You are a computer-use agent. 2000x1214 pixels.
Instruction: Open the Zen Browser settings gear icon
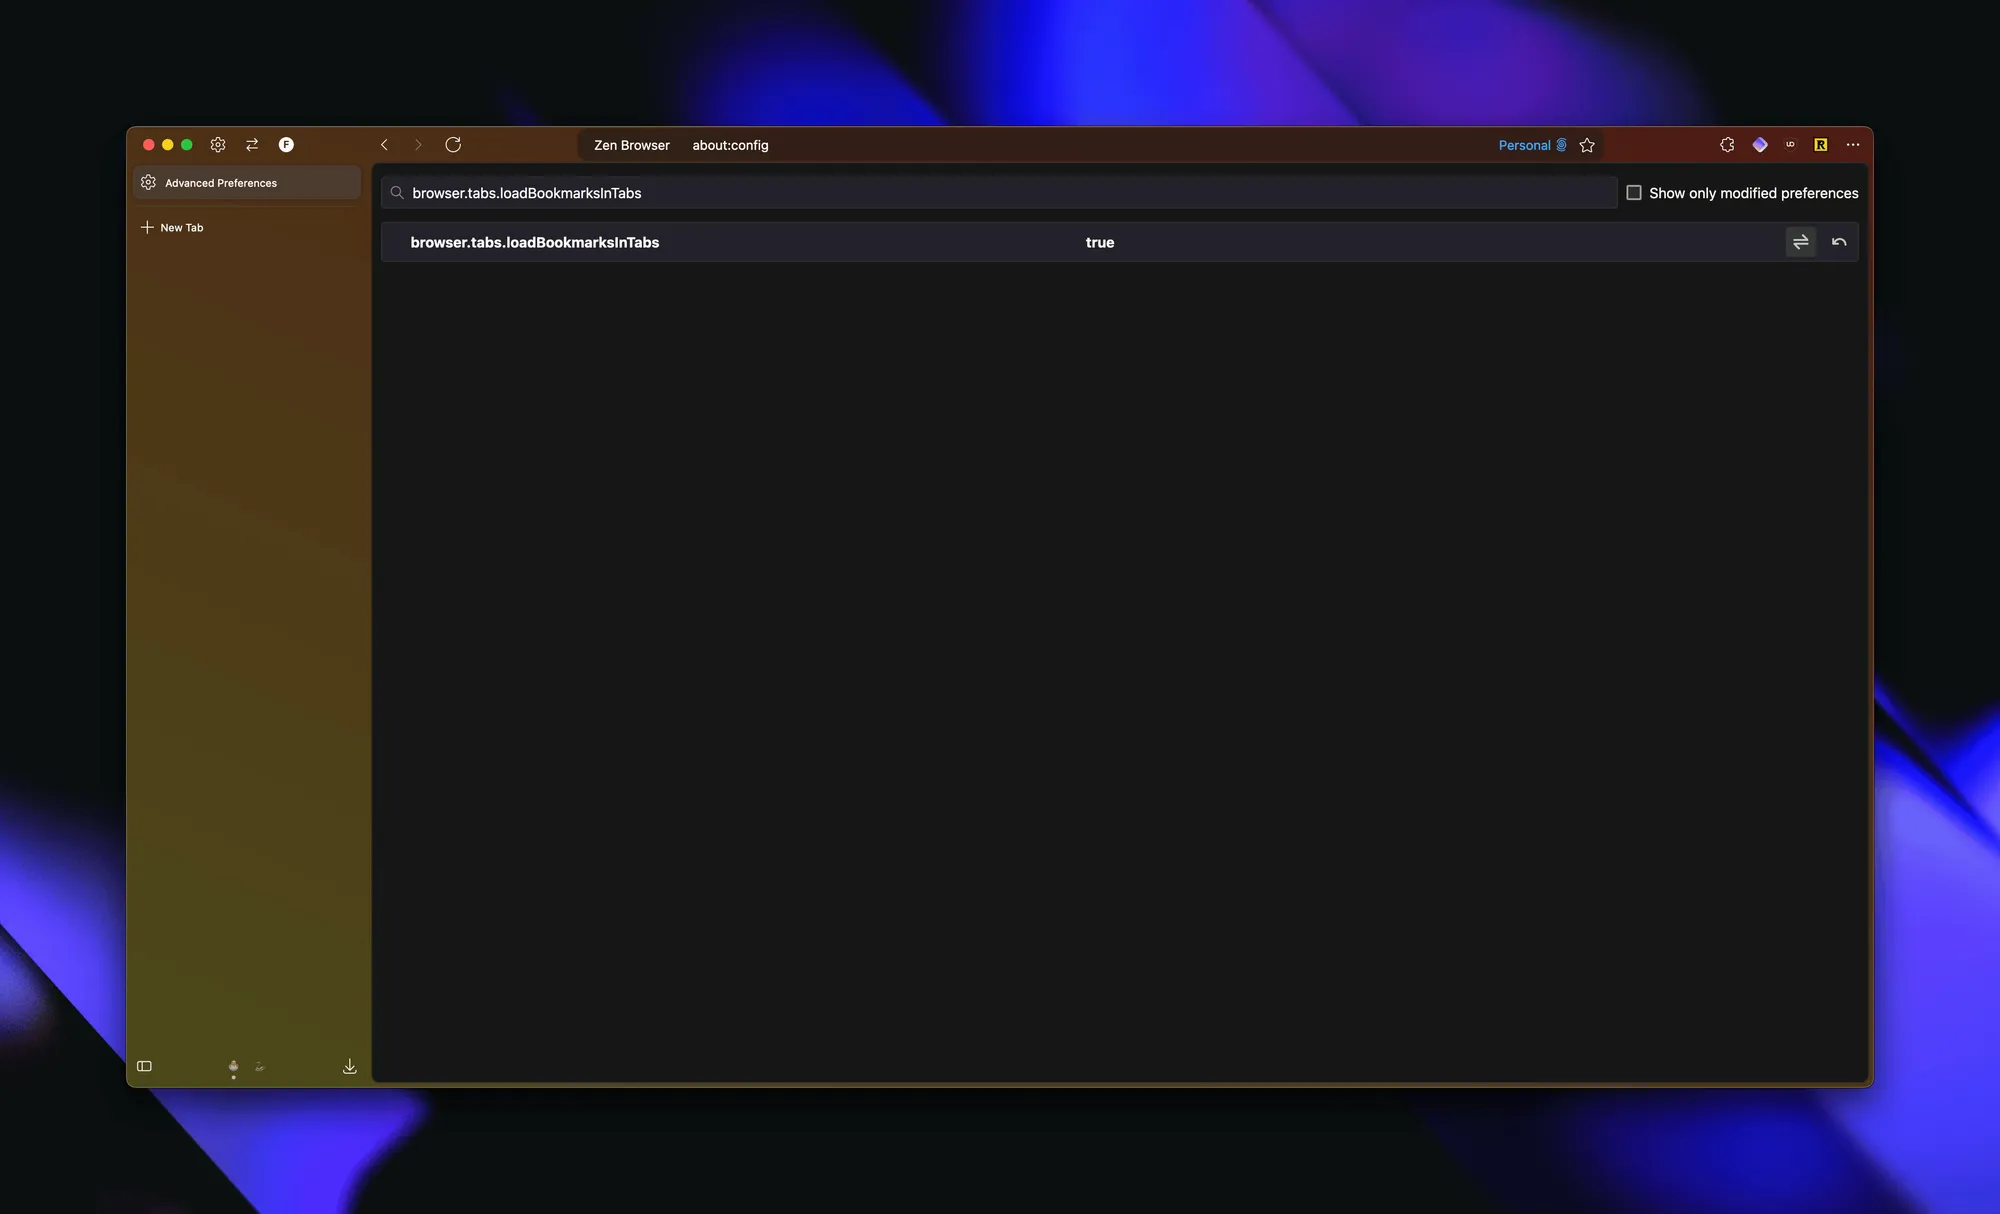[x=218, y=144]
